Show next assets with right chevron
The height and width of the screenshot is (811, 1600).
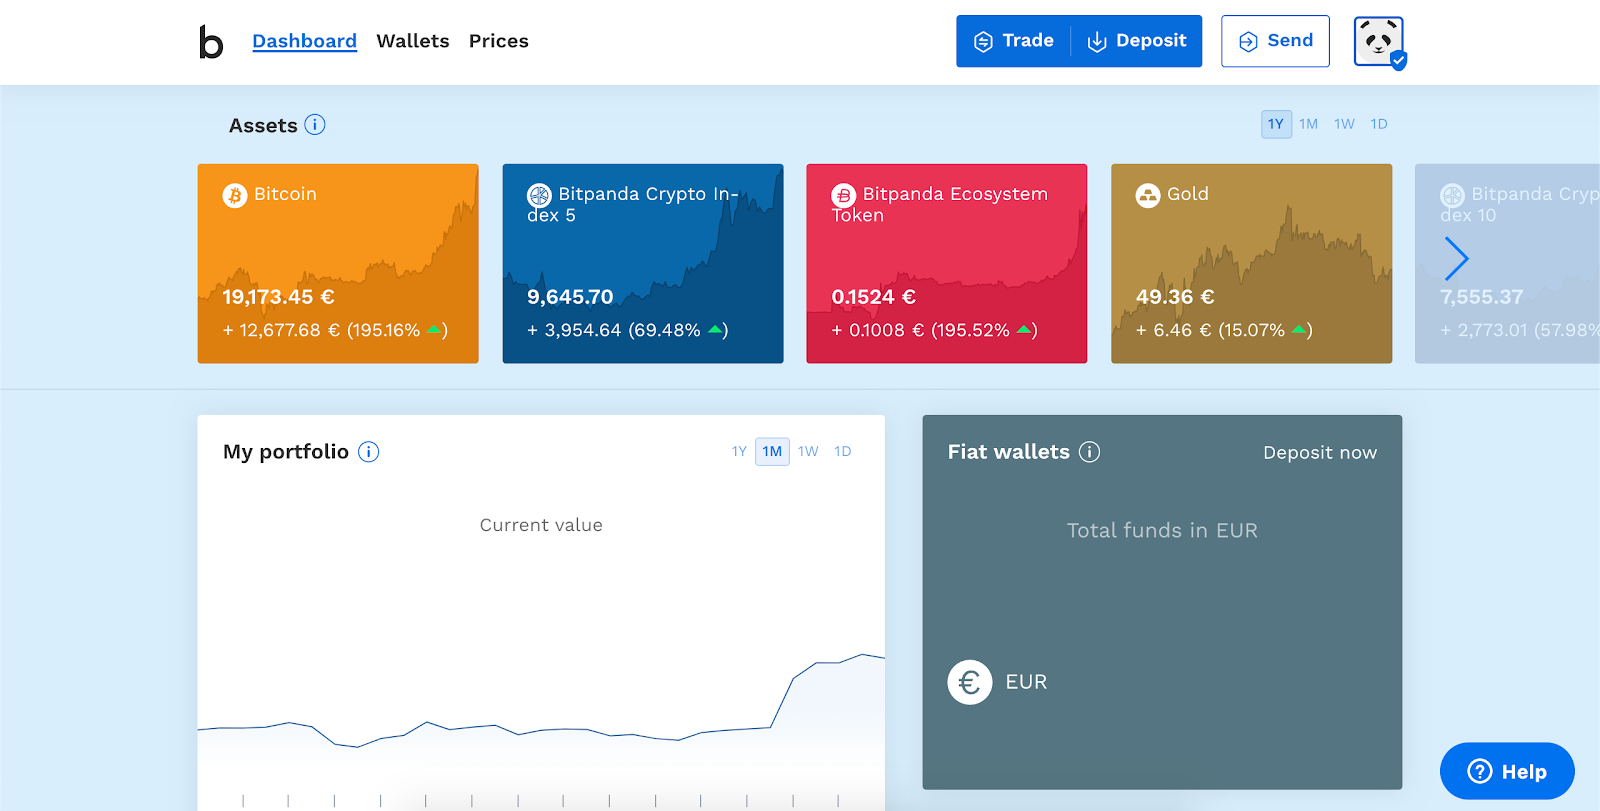point(1457,259)
